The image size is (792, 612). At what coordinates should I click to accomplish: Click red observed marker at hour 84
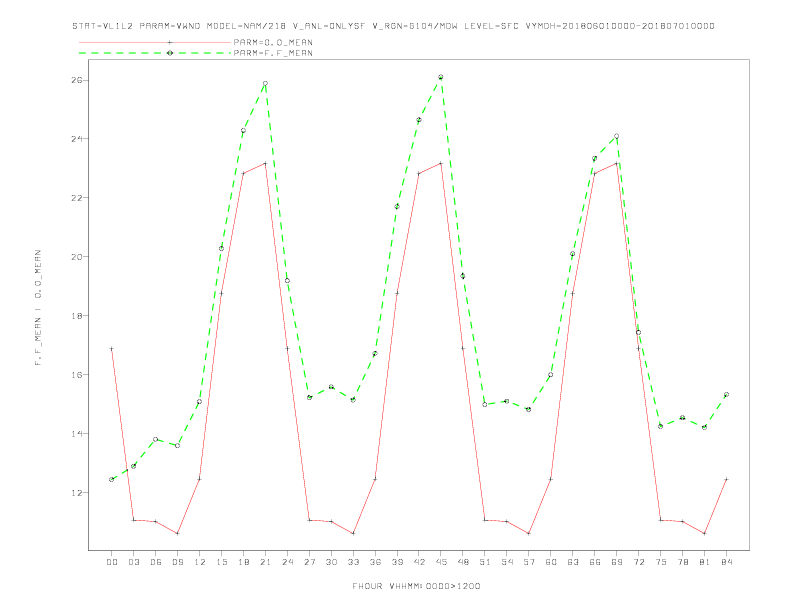(726, 479)
